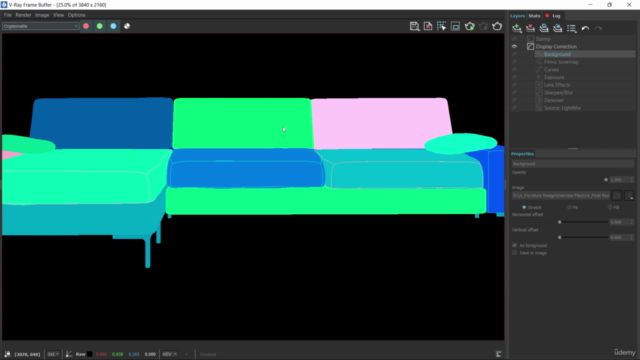Select the Properties tab

pos(522,154)
